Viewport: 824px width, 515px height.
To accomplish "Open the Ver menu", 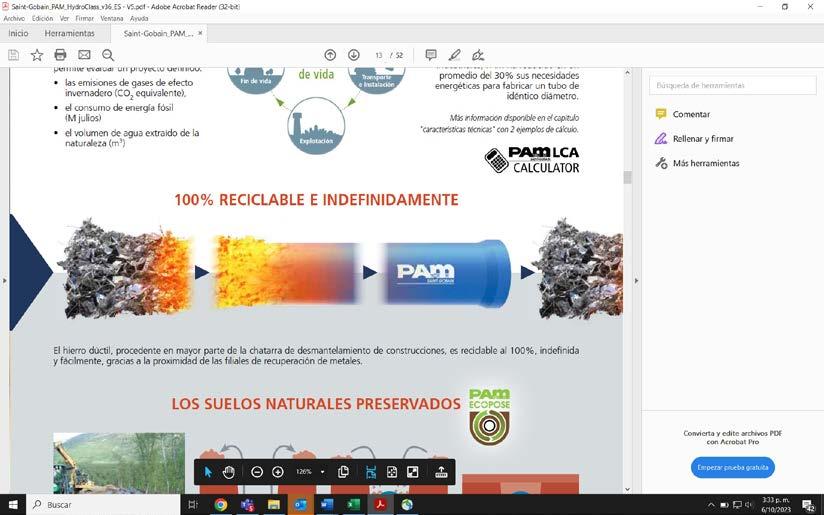I will coord(64,18).
